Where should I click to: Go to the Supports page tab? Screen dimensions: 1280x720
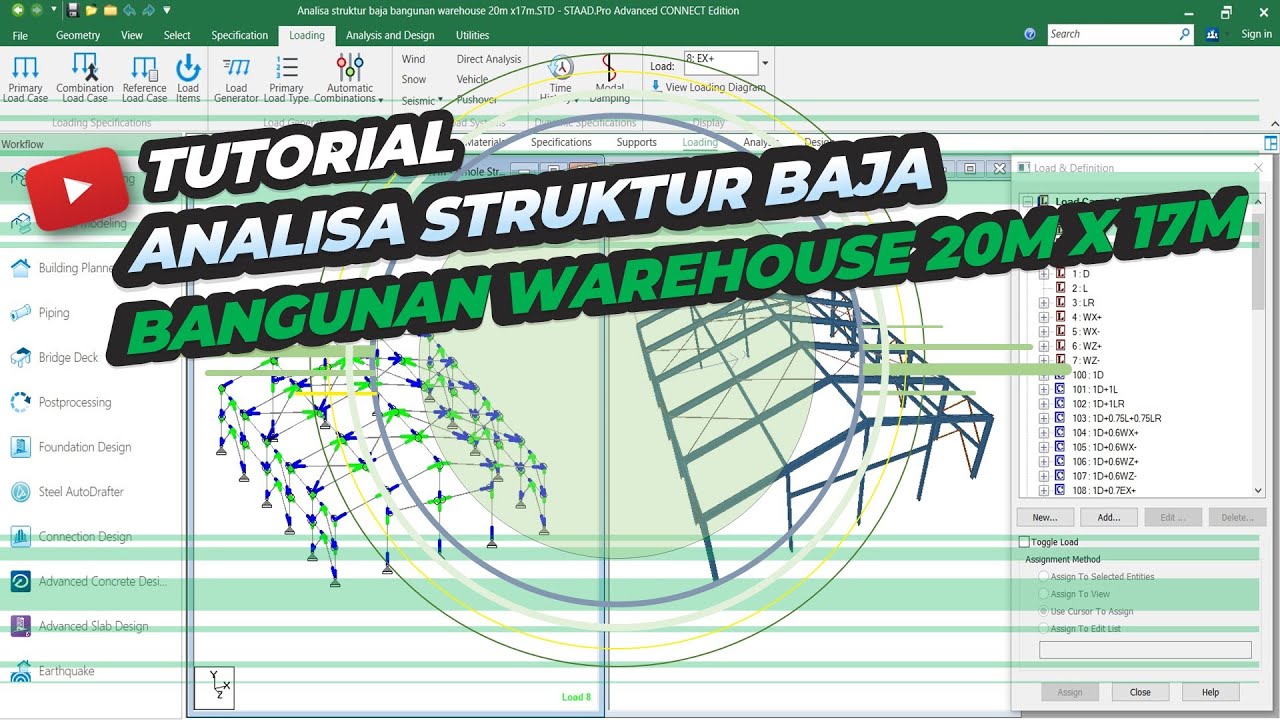(636, 142)
